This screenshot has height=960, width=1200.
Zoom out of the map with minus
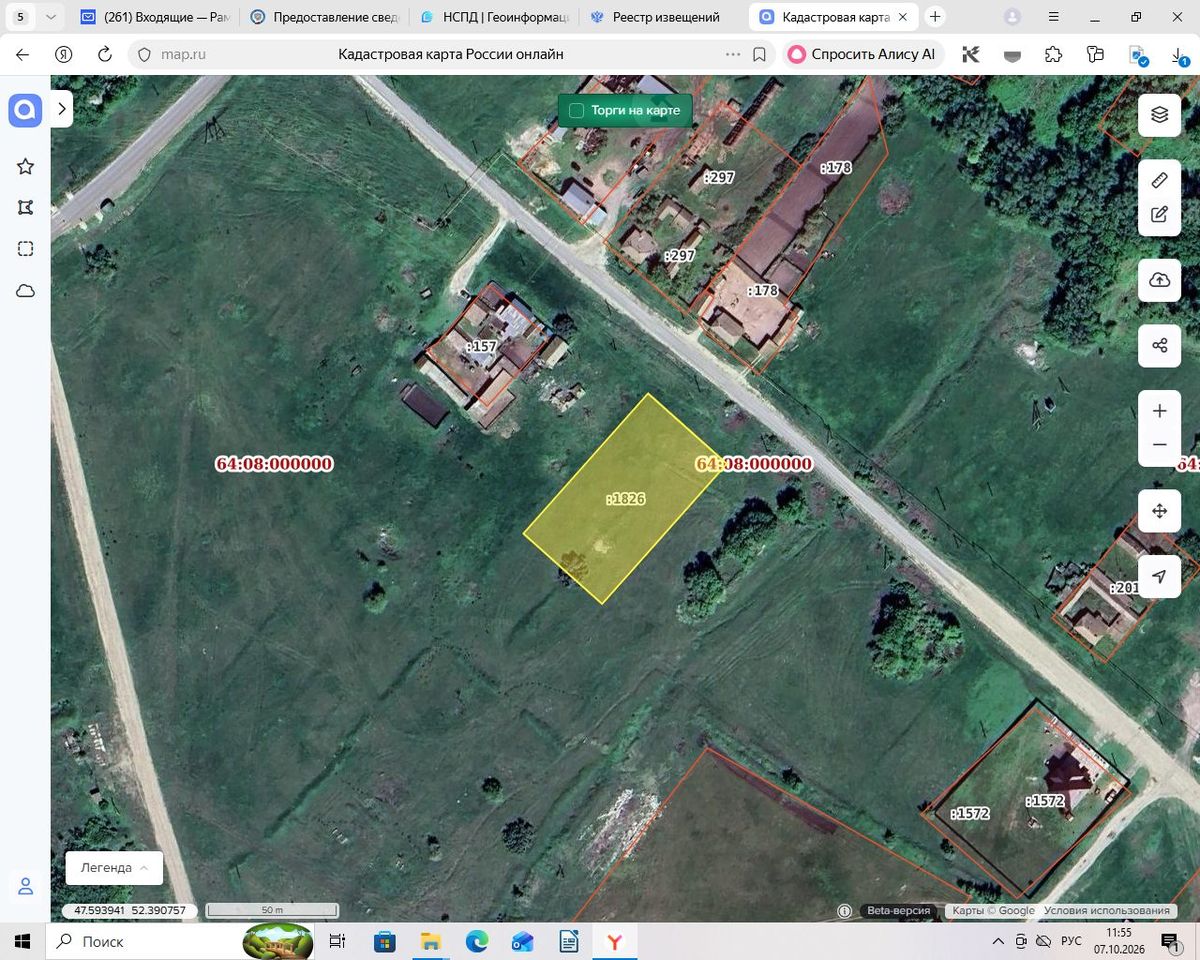(x=1160, y=445)
